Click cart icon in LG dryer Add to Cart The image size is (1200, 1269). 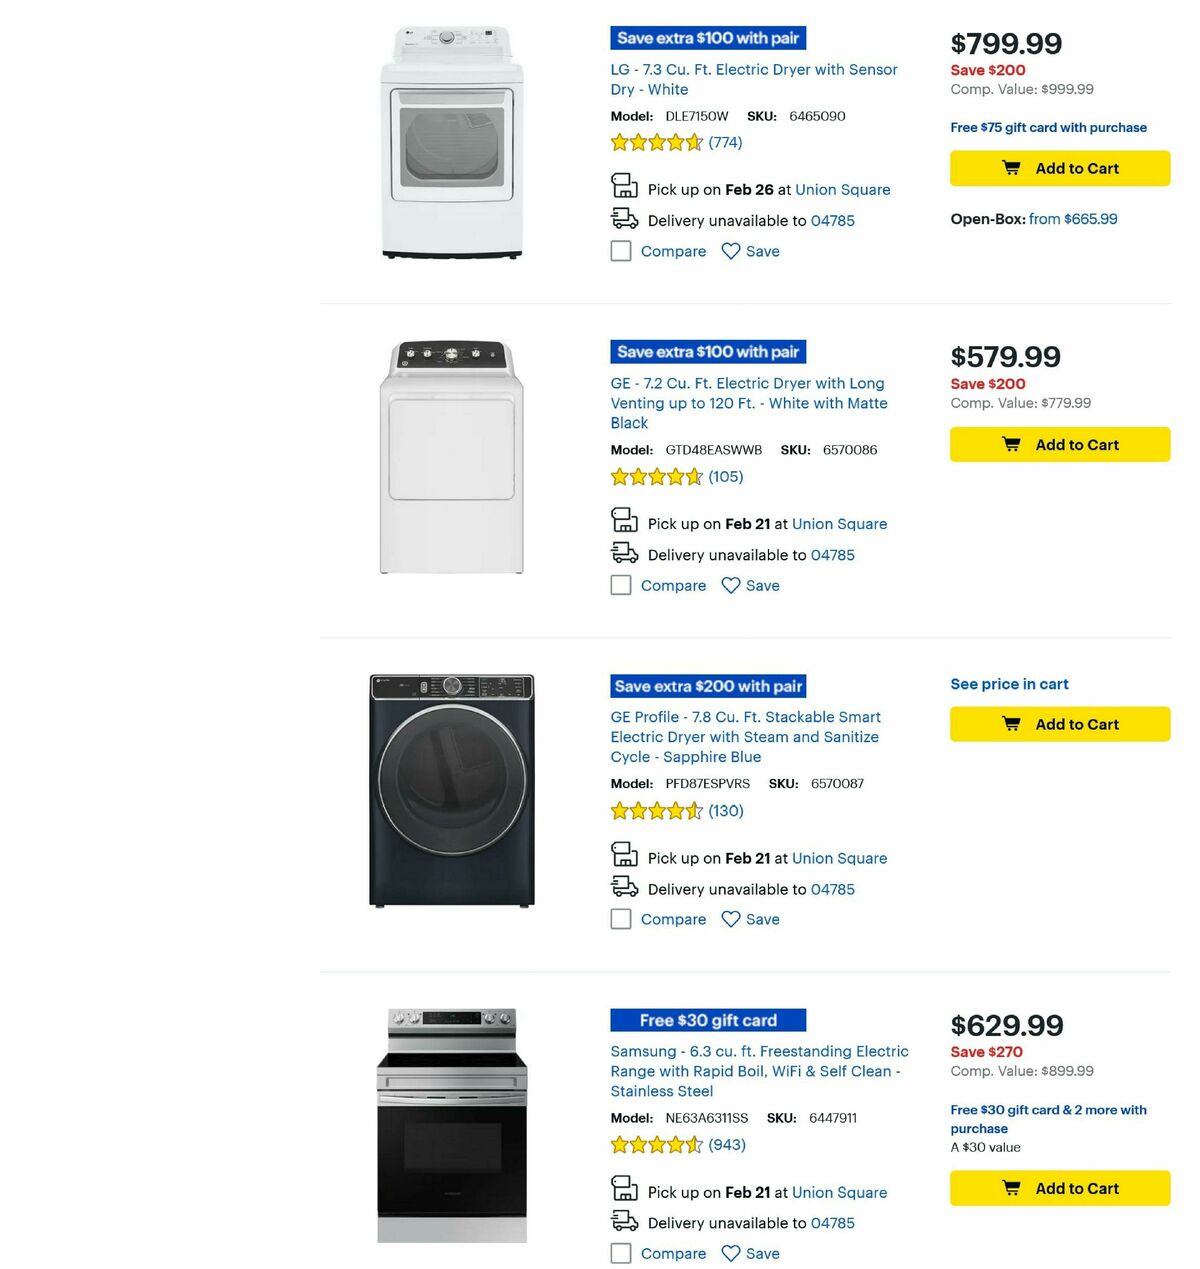pos(1012,168)
